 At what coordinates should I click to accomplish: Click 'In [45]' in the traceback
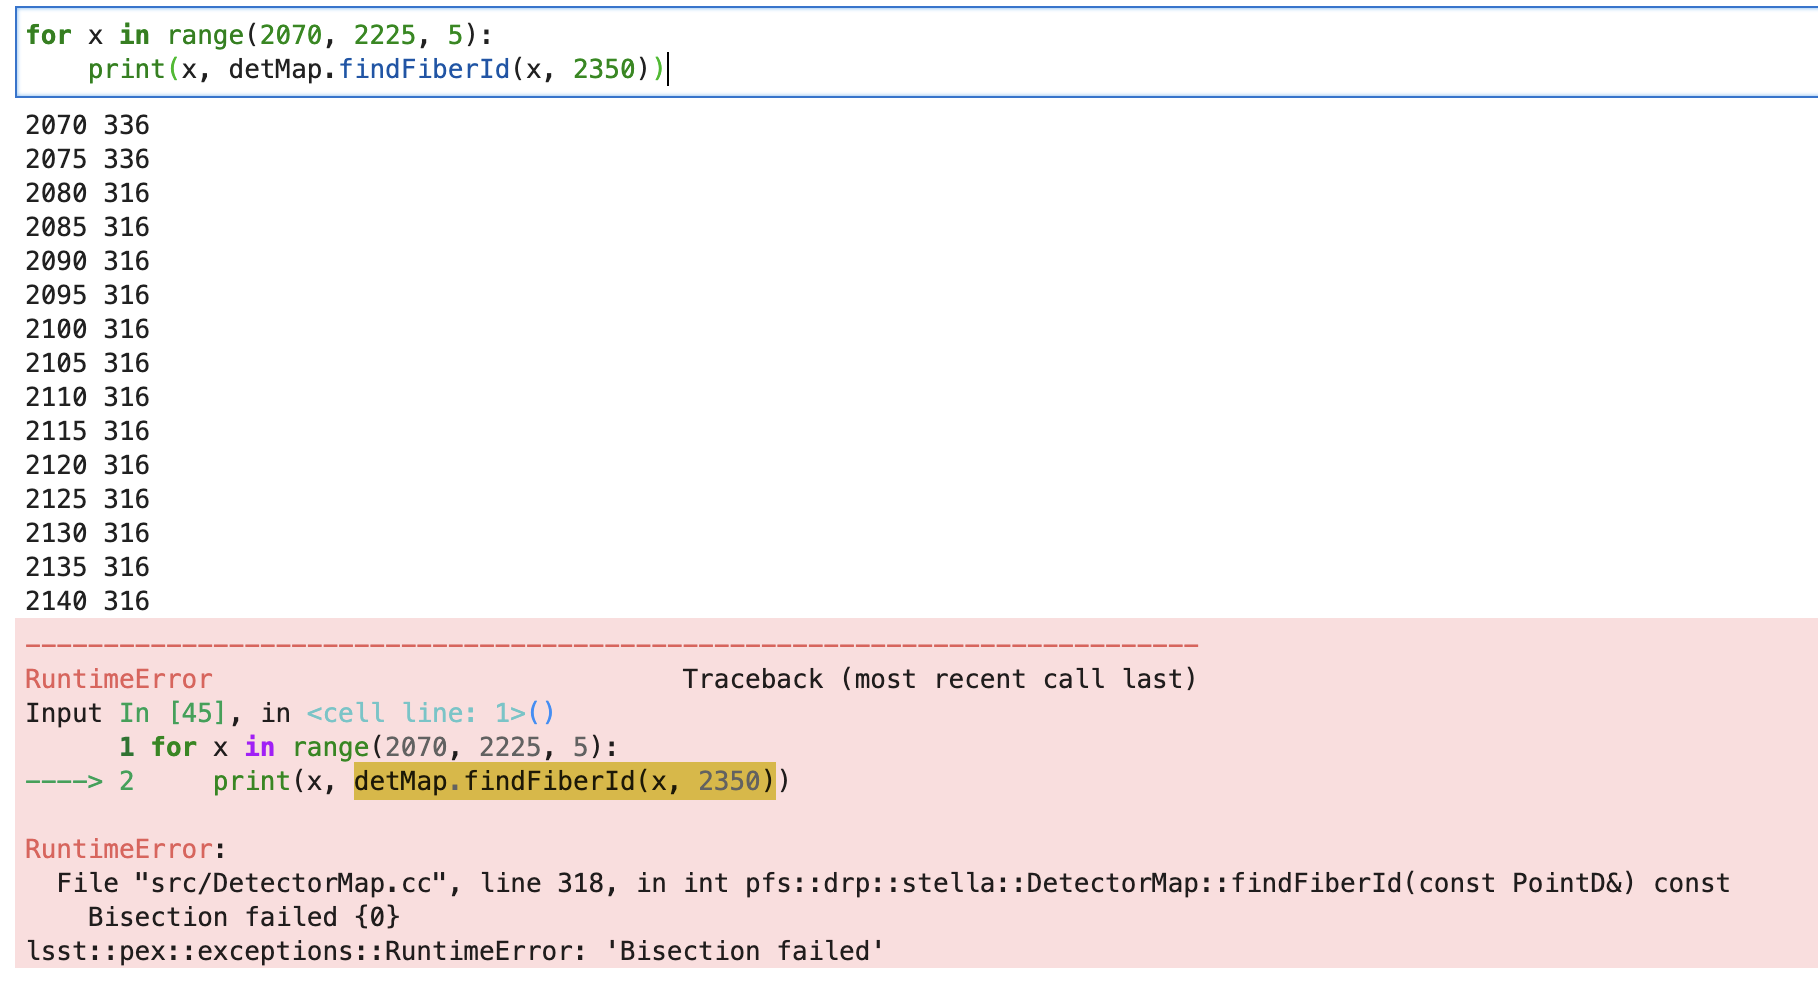172,714
